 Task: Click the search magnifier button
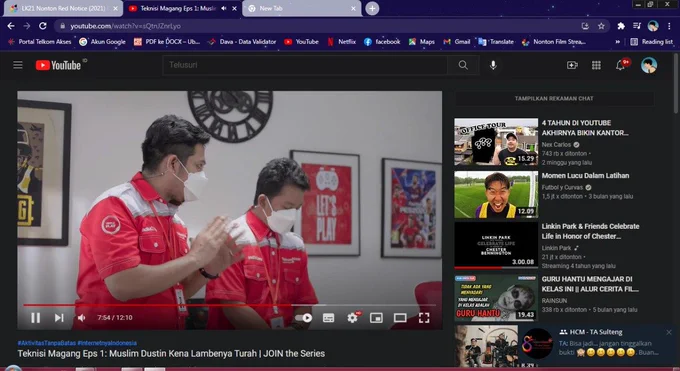point(463,65)
